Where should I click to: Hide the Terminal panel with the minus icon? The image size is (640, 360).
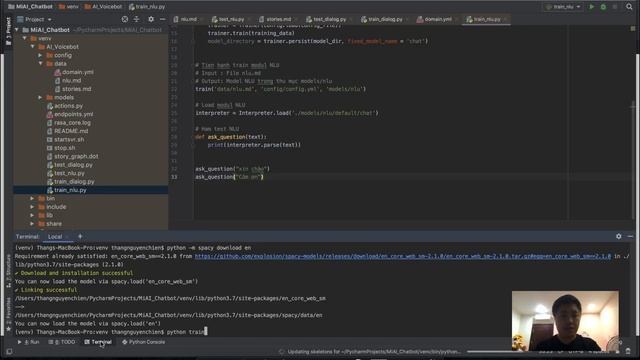click(630, 236)
